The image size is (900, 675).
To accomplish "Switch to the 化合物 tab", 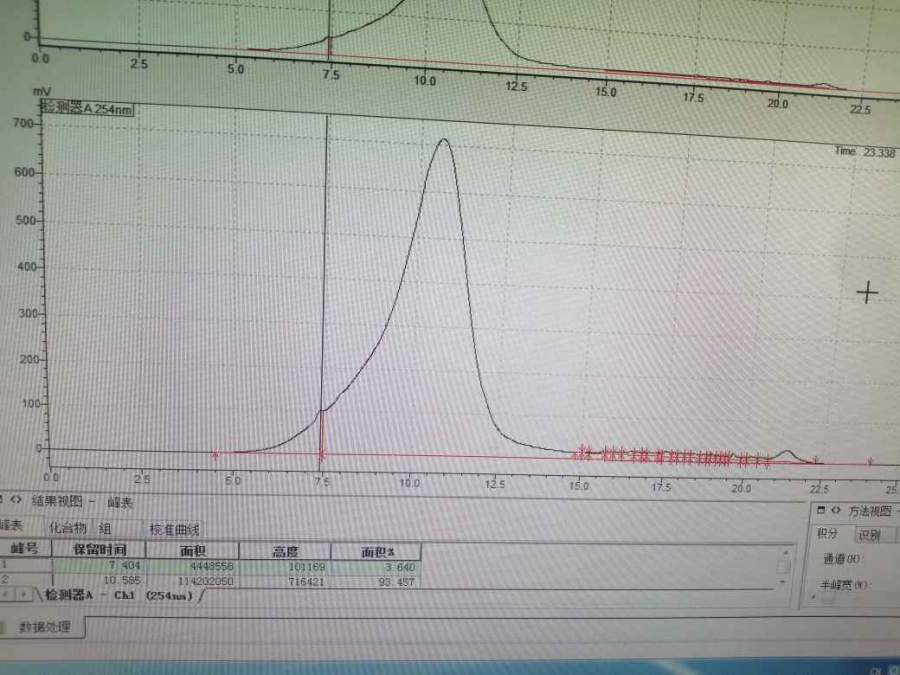I will click(x=68, y=527).
